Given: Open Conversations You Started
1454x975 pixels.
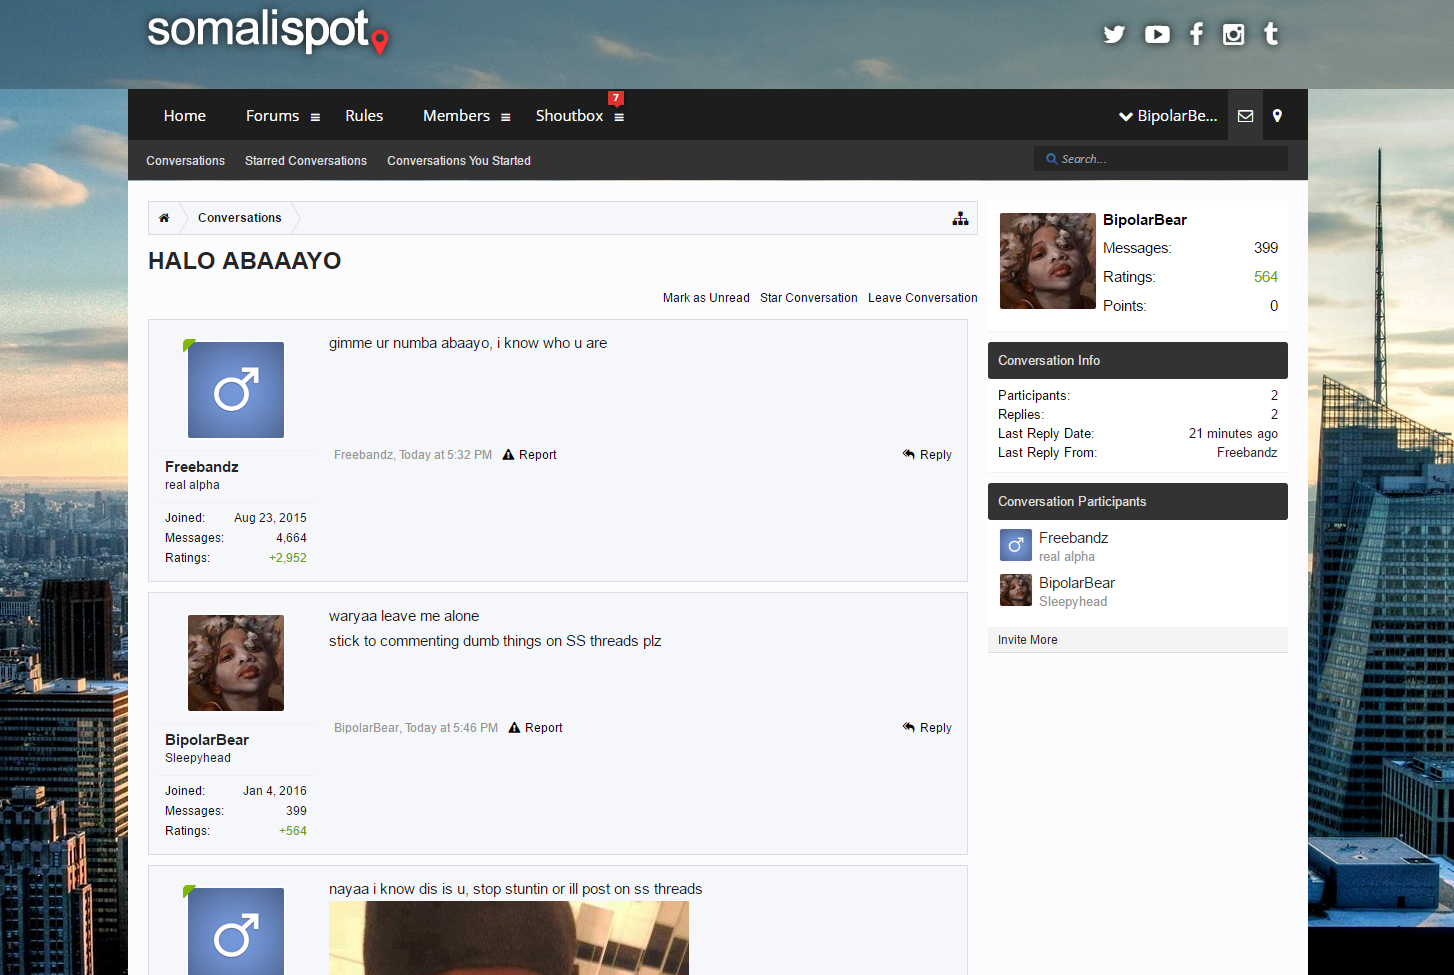Looking at the screenshot, I should click(x=459, y=161).
